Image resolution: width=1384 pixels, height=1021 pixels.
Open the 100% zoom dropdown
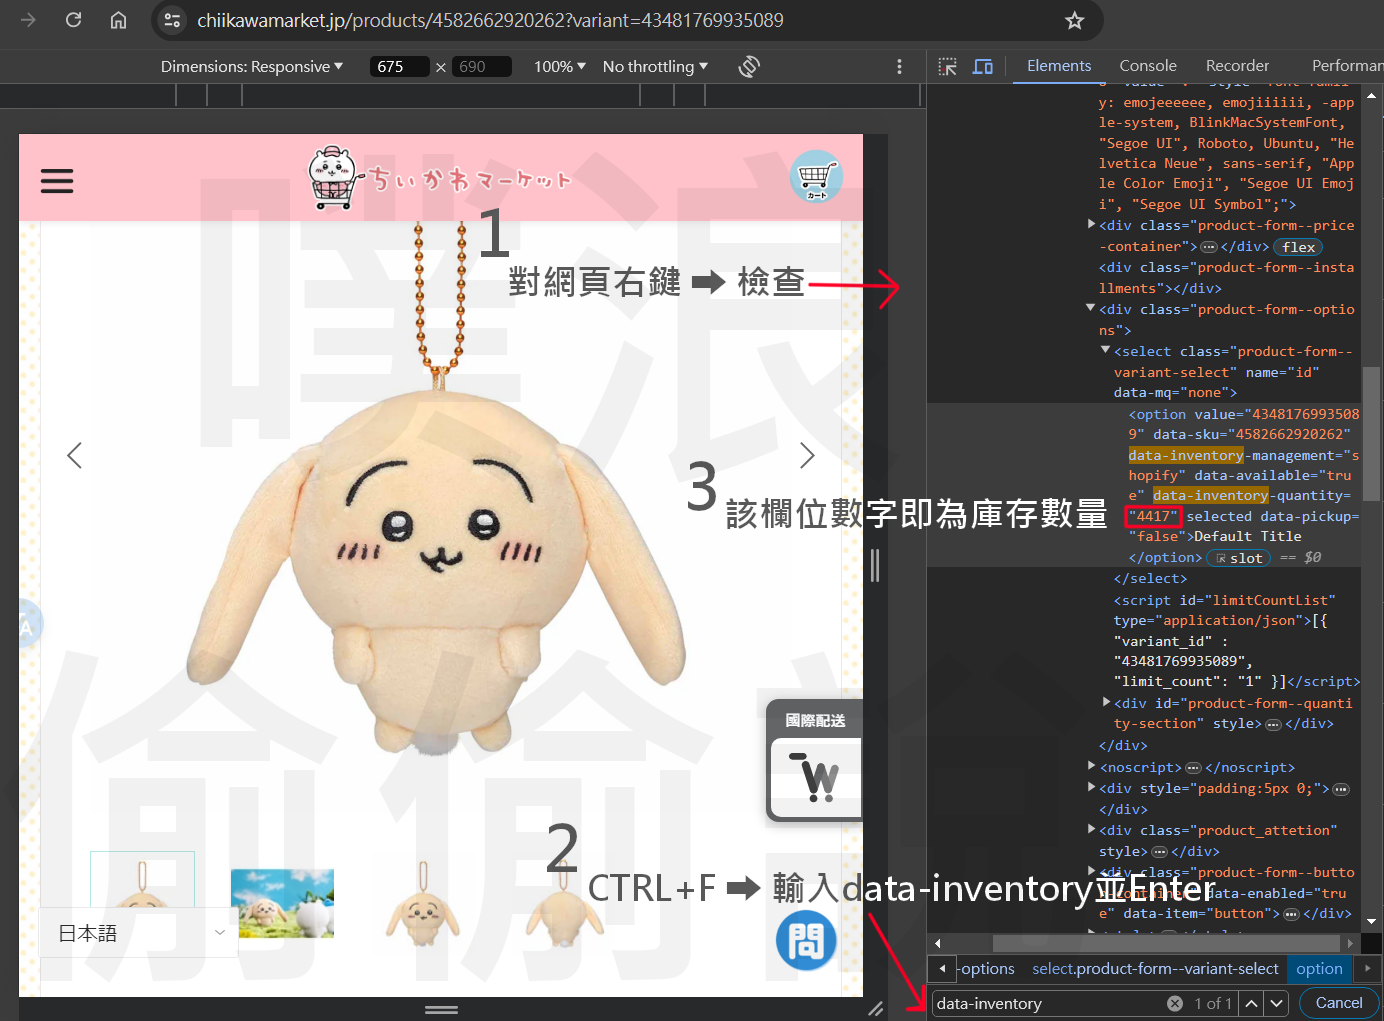click(x=560, y=66)
